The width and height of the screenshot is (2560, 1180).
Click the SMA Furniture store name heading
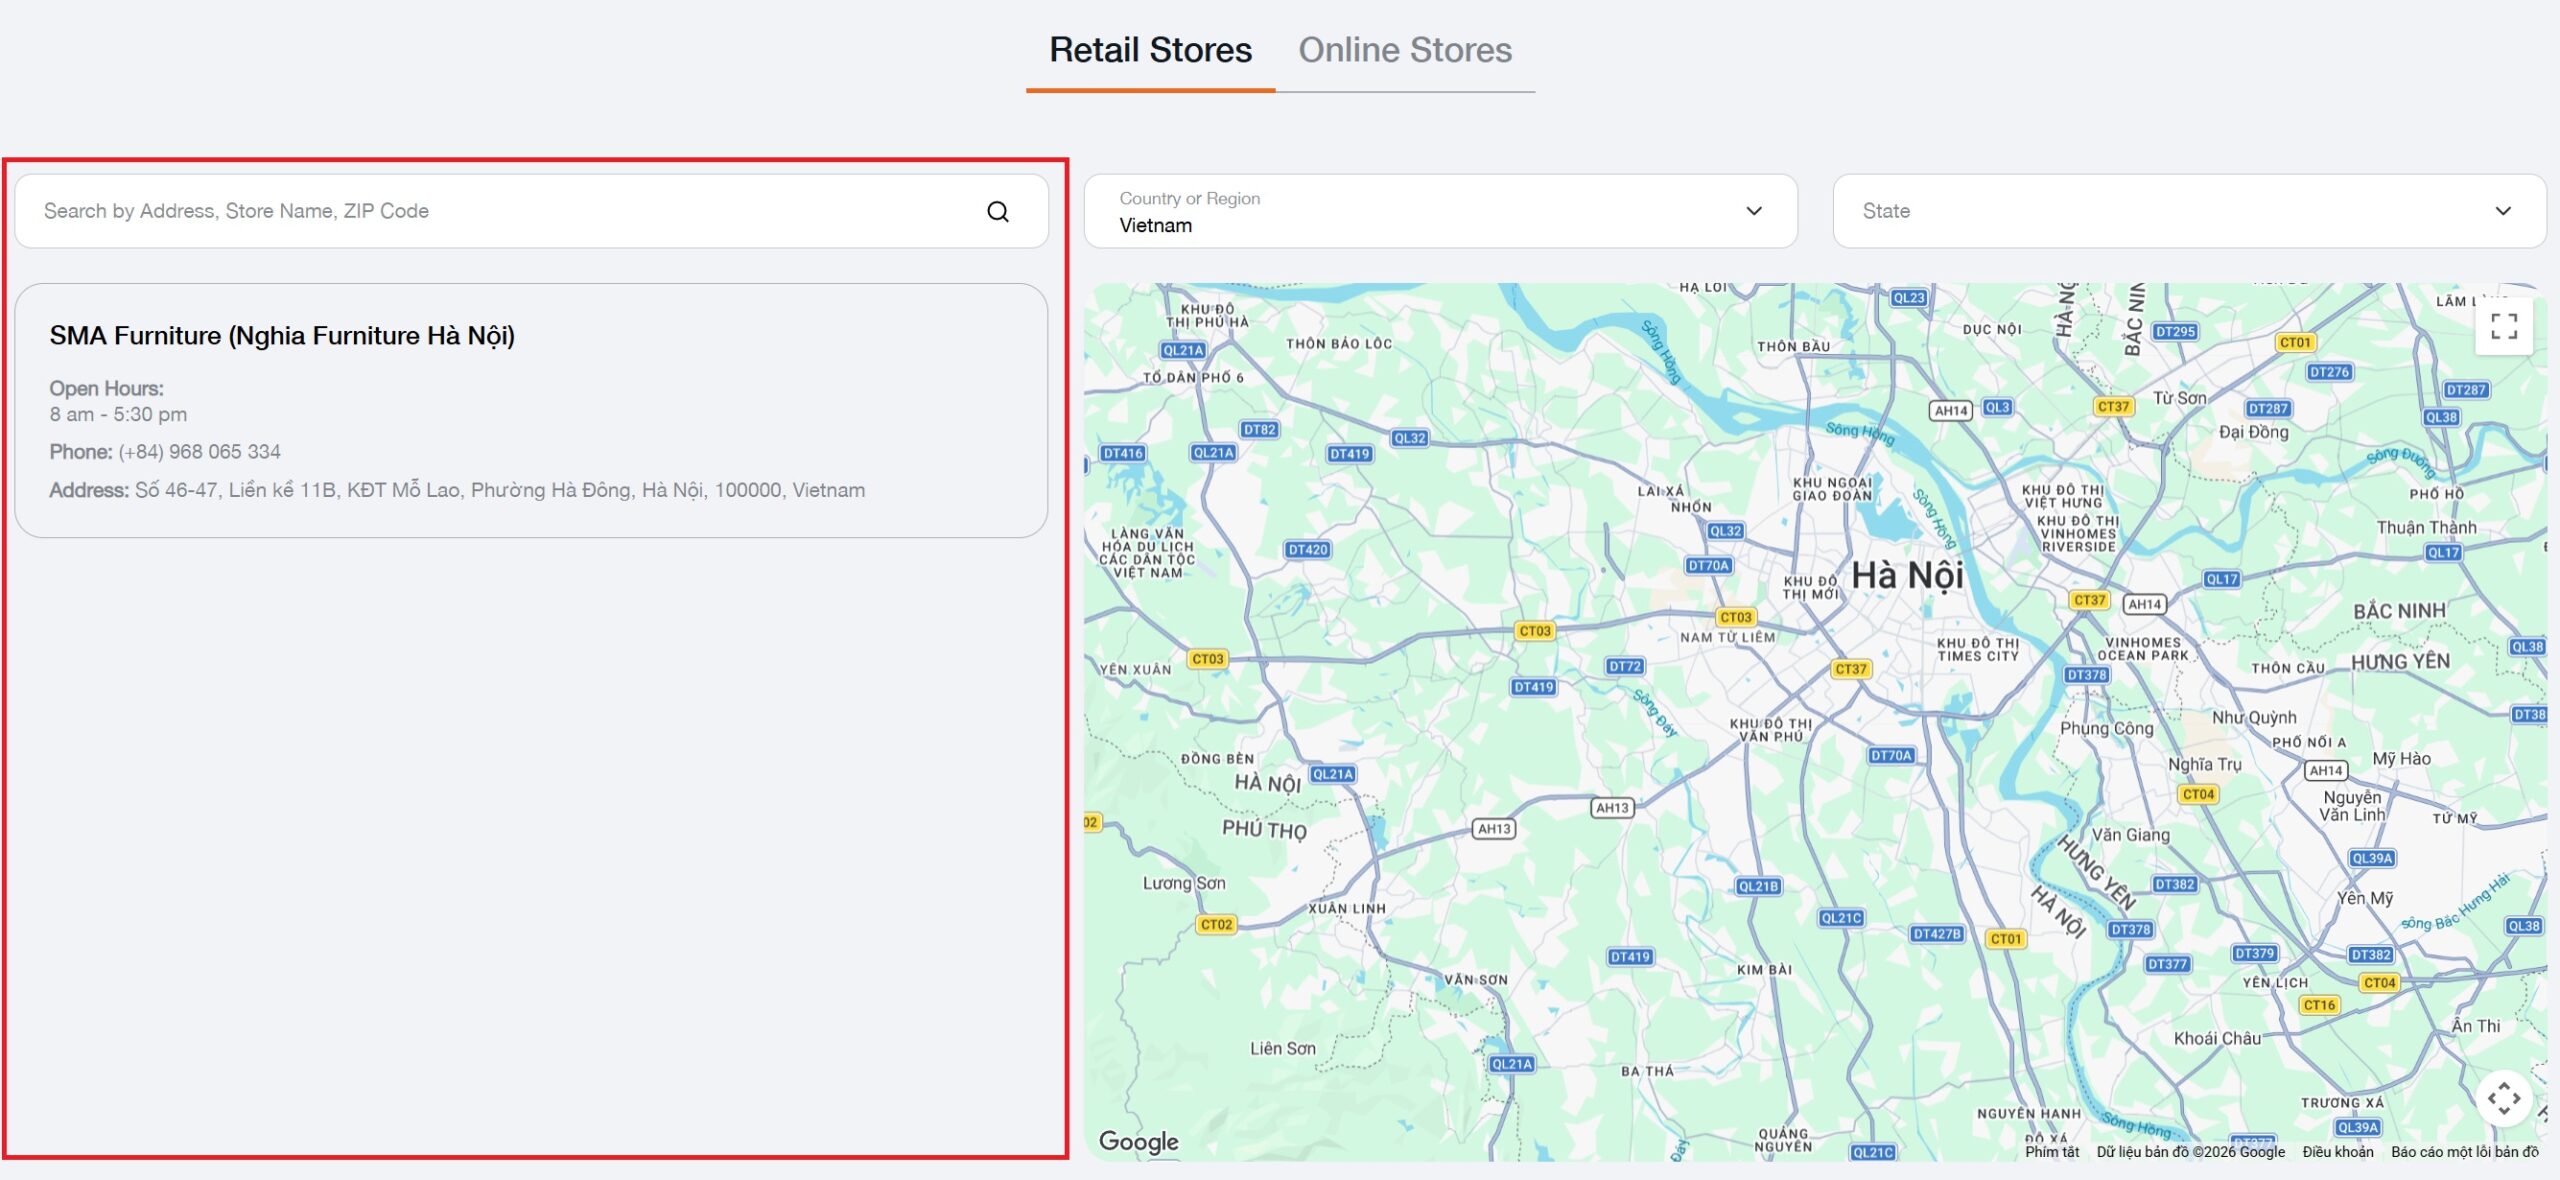click(282, 336)
